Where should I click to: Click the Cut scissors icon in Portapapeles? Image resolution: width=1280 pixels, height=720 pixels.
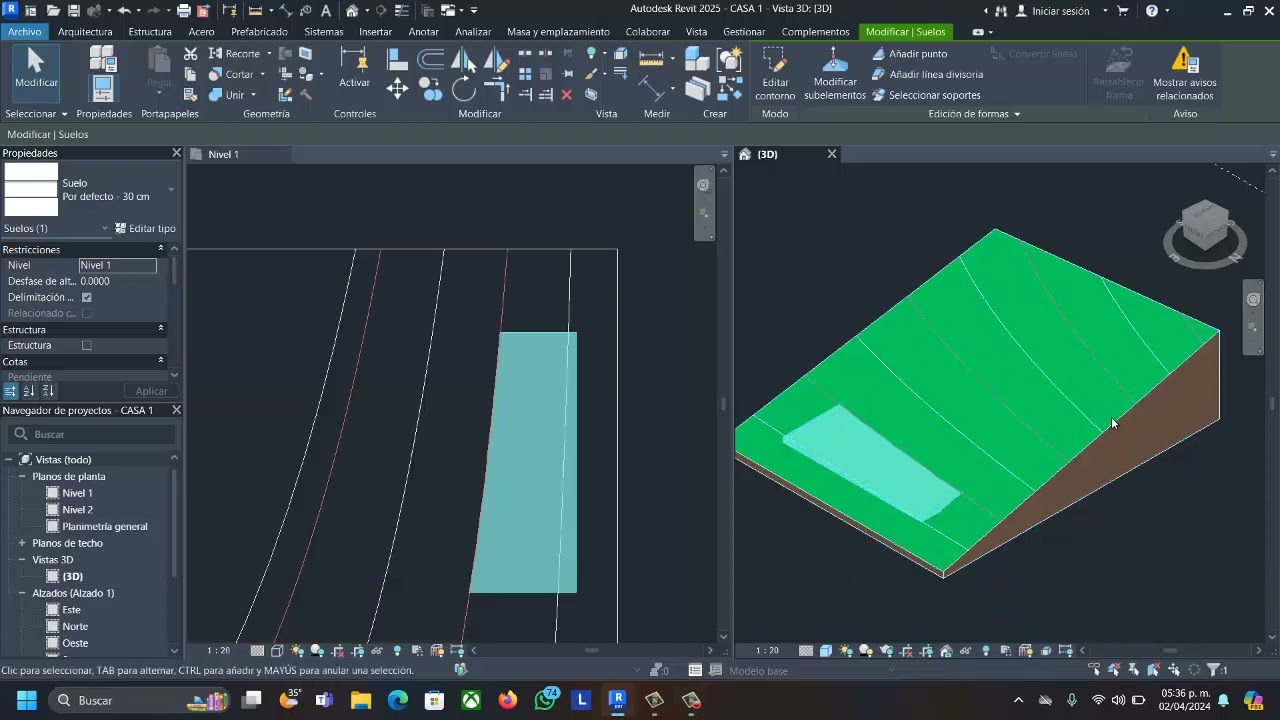pos(191,54)
